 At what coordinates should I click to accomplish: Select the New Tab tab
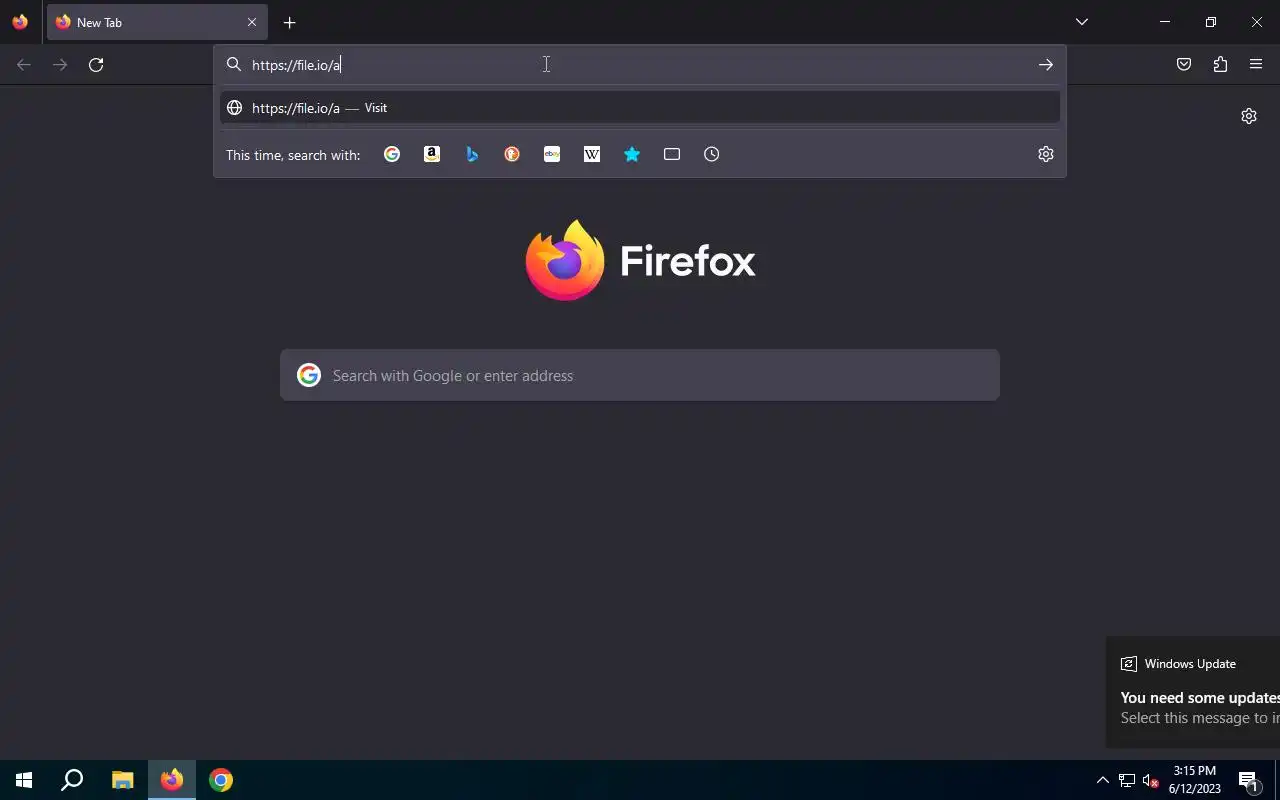(x=157, y=22)
